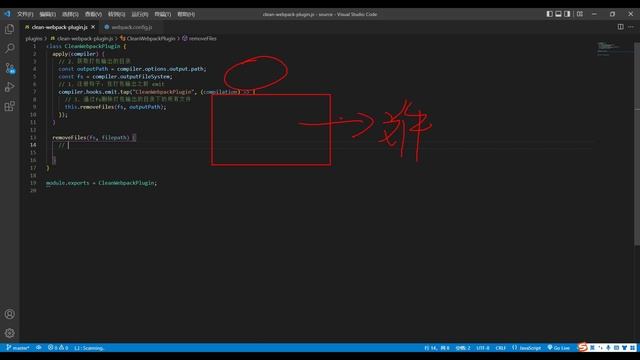Open the Search view in activity bar
The width and height of the screenshot is (640, 360).
coord(9,48)
